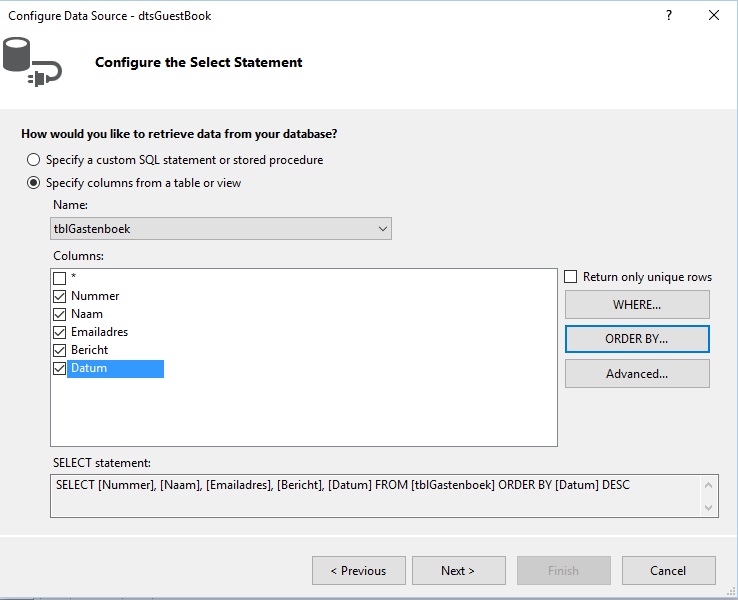This screenshot has height=600, width=738.
Task: Open the Advanced SQL options
Action: [637, 374]
